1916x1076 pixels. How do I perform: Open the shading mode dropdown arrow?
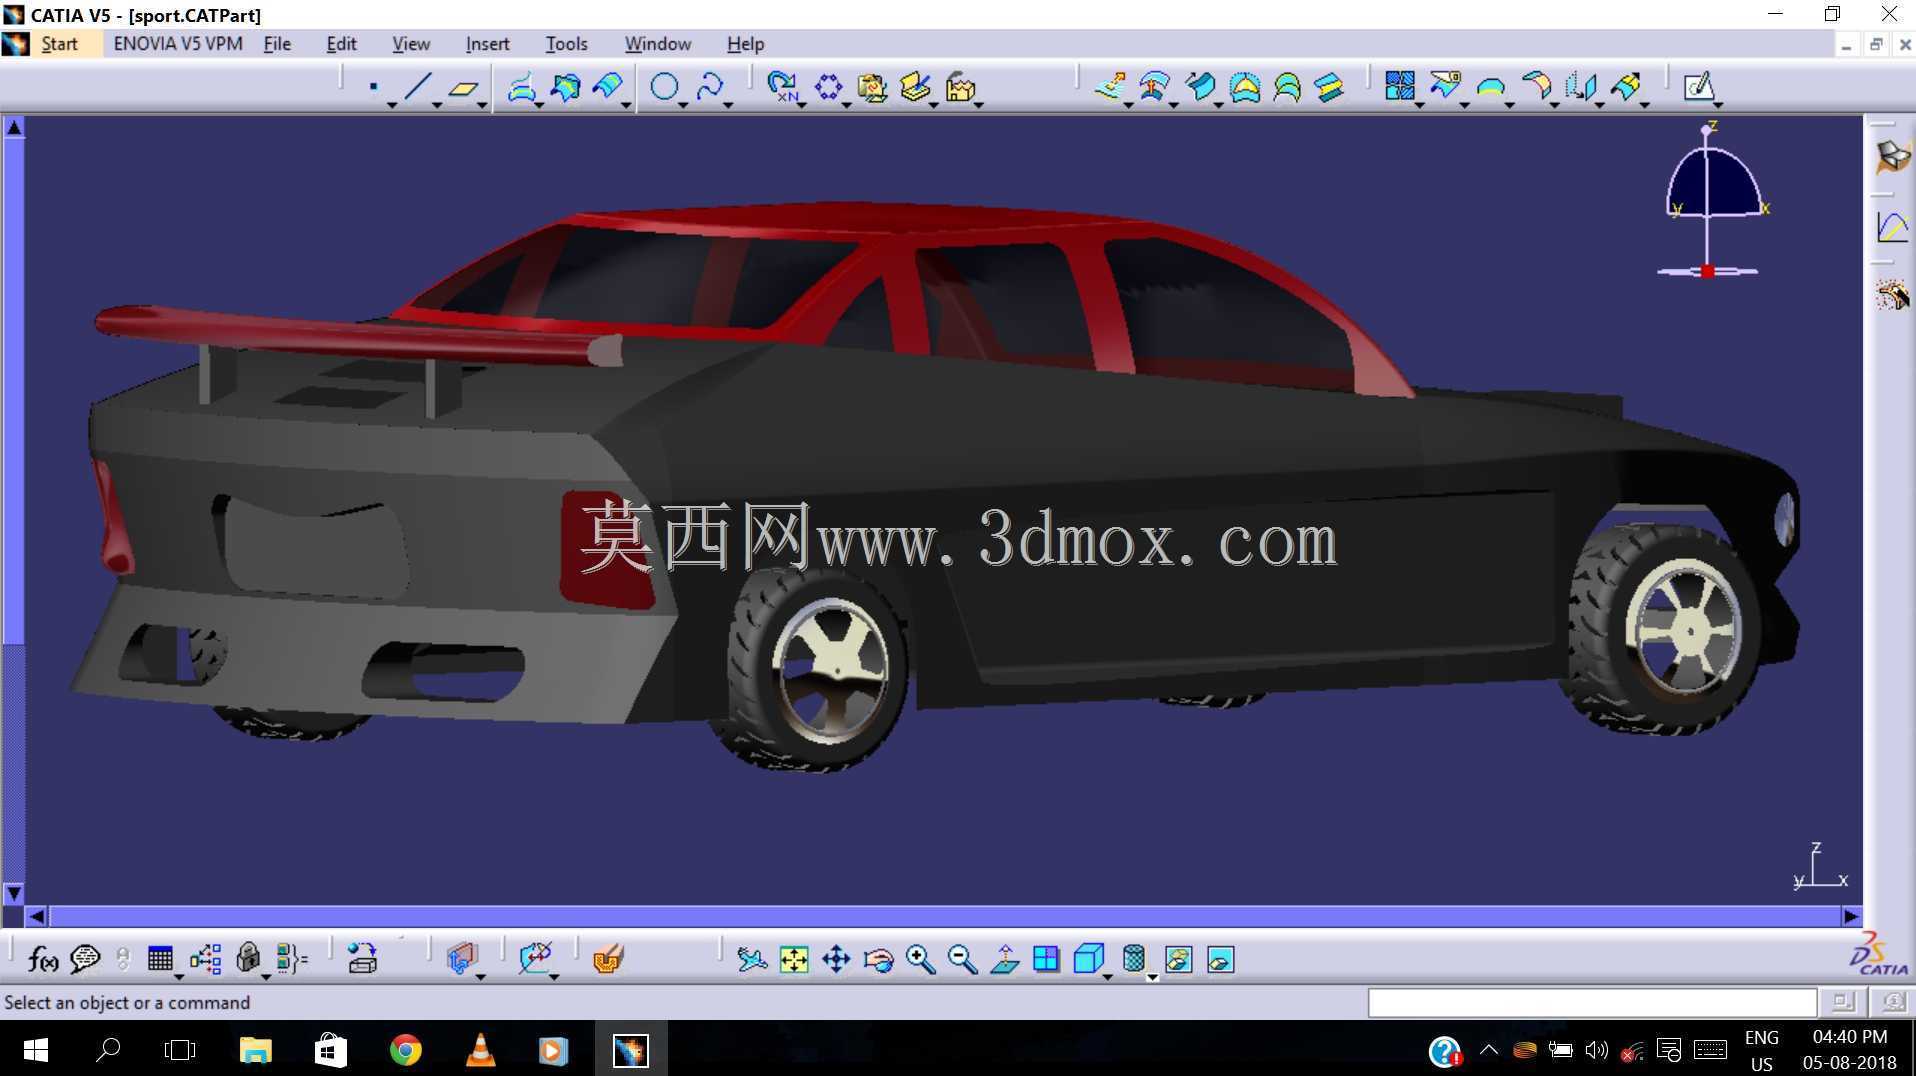(x=1152, y=977)
